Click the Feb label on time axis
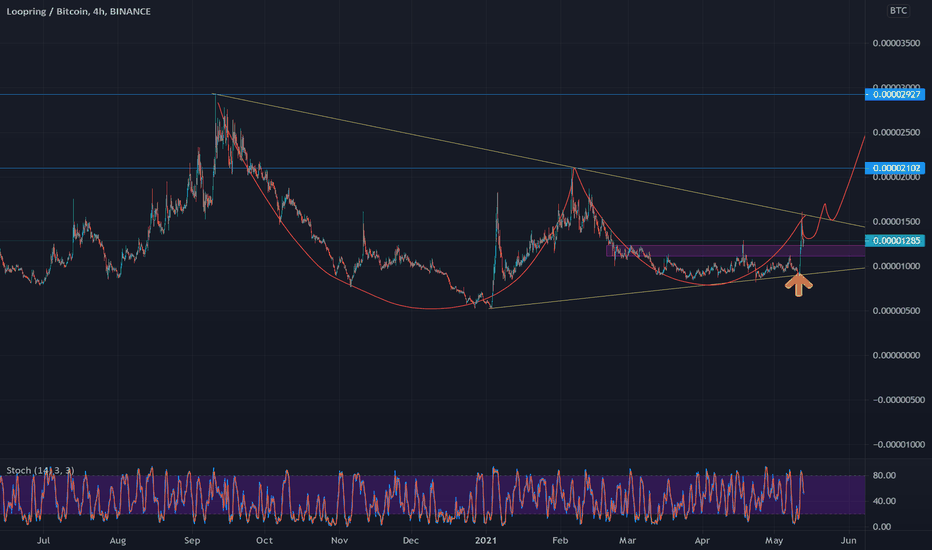The width and height of the screenshot is (932, 550). click(x=560, y=540)
